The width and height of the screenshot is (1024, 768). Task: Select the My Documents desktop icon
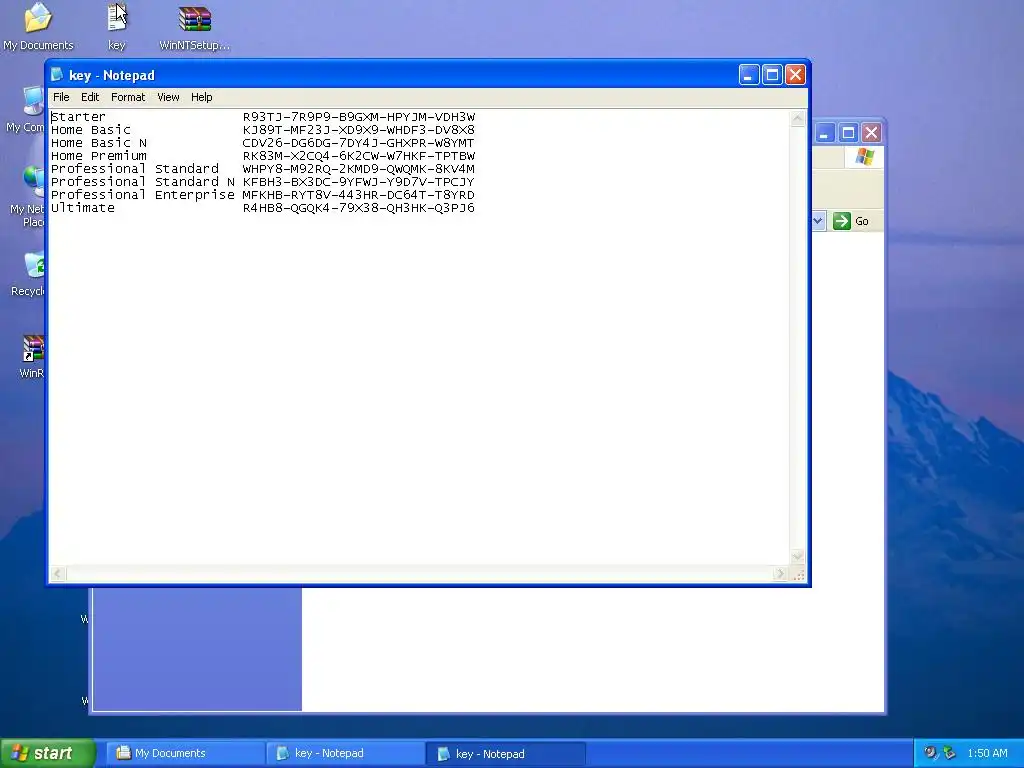coord(38,26)
